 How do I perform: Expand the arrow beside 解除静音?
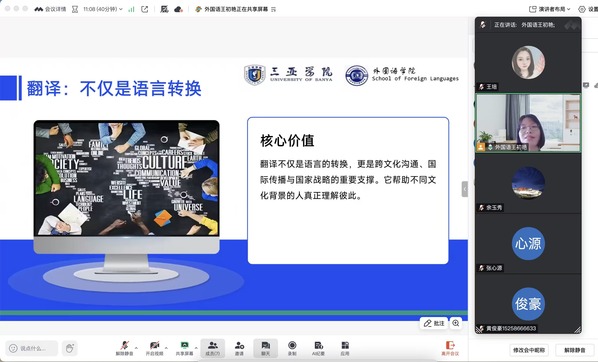click(x=137, y=348)
